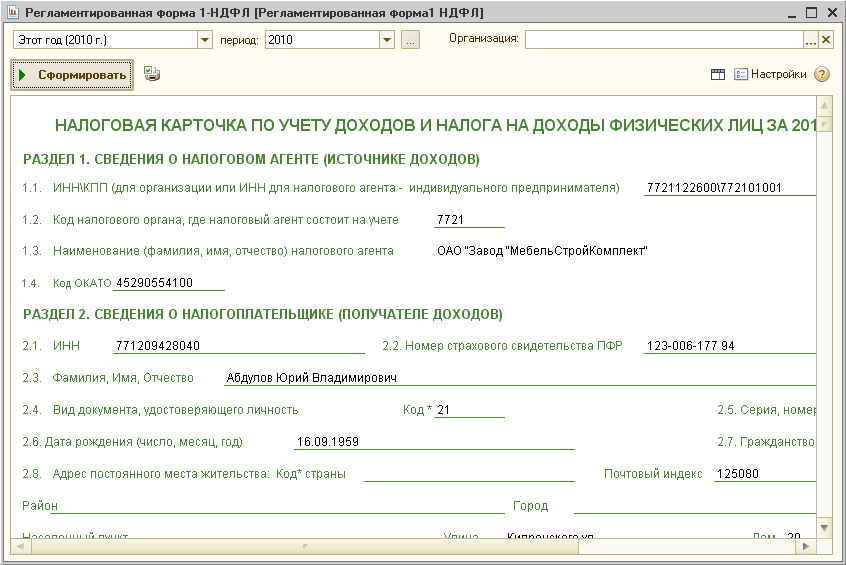The image size is (846, 565).
Task: Click the Этот год (2010 г.) field text
Action: tap(63, 40)
